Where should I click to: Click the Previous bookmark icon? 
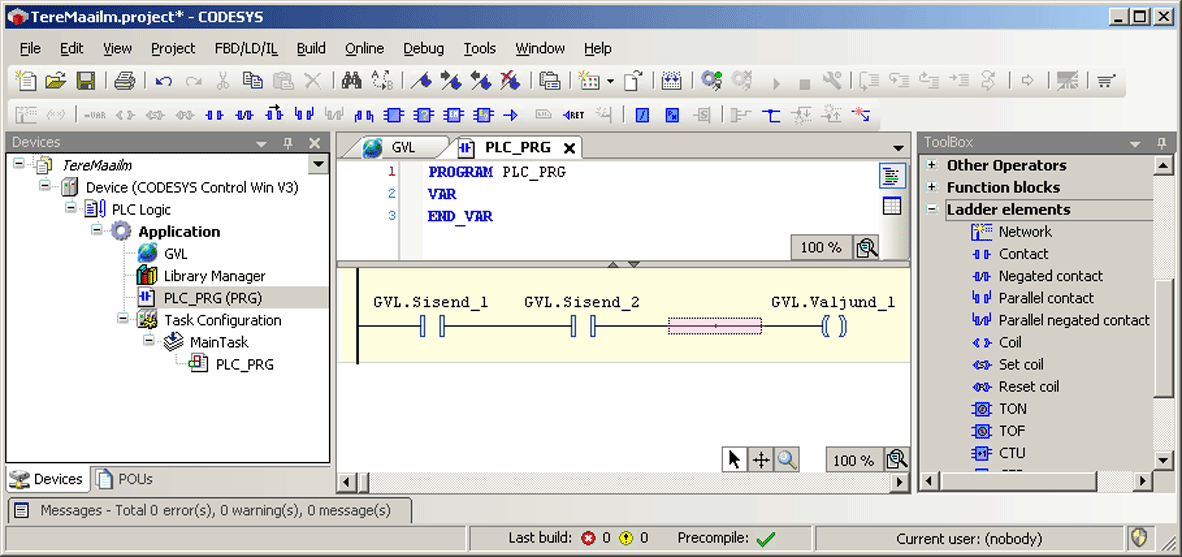[480, 80]
